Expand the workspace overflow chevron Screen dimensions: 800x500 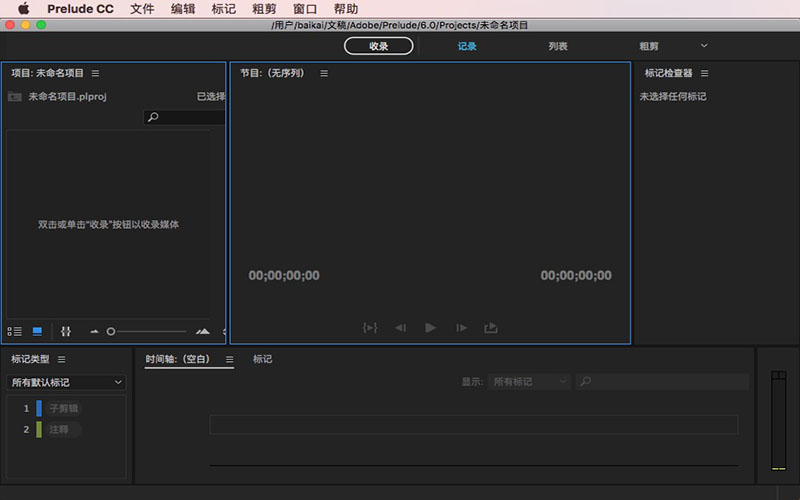coord(704,45)
